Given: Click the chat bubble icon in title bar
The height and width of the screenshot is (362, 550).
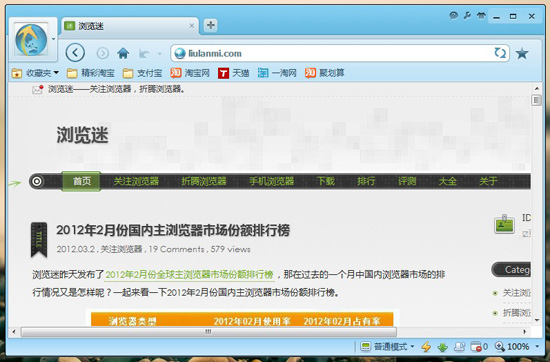Looking at the screenshot, I should [x=454, y=15].
